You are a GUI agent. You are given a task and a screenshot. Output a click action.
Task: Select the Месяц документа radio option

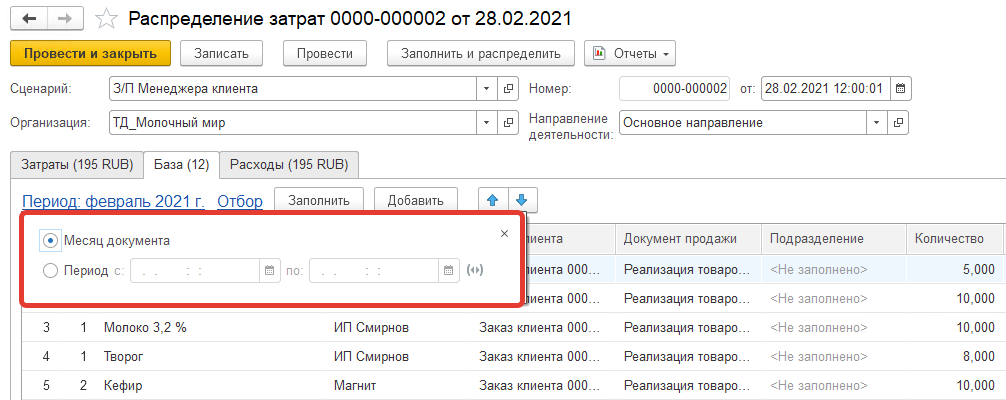(50, 240)
